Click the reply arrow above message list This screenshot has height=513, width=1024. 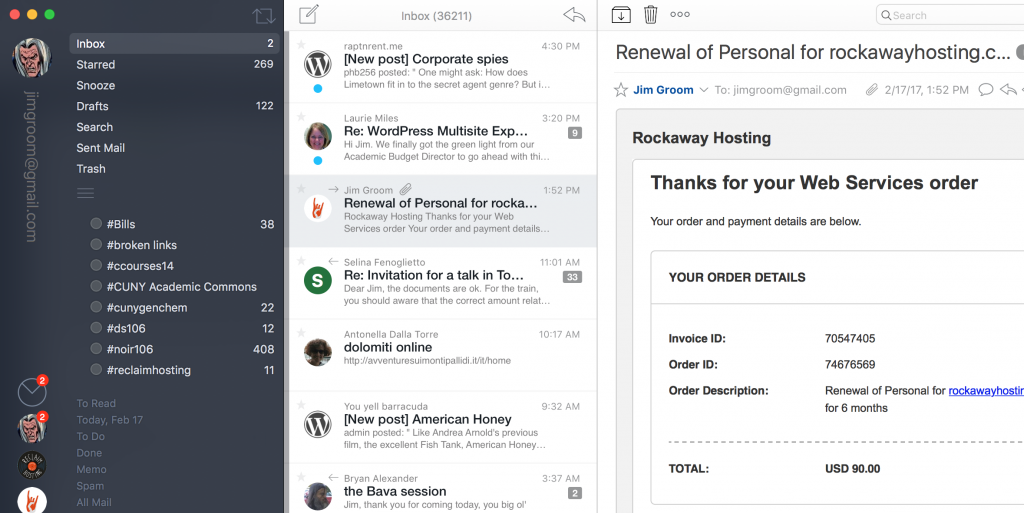point(574,14)
